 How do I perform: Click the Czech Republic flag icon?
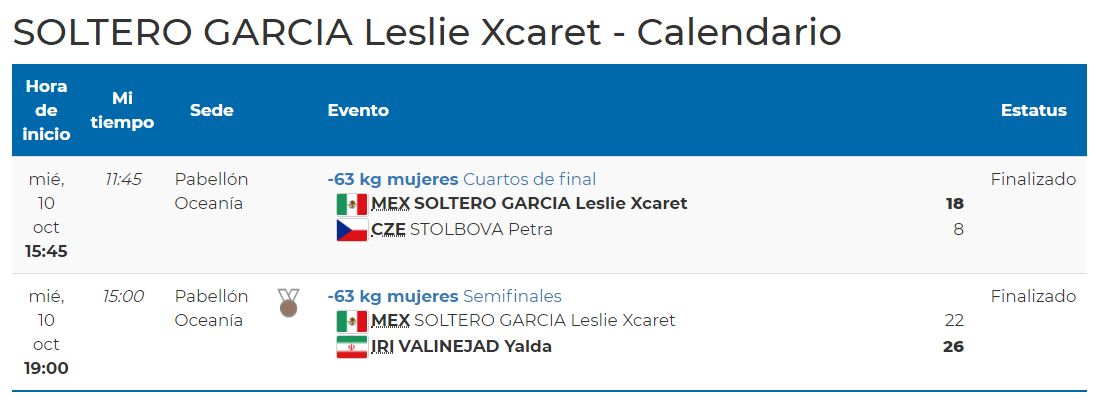click(351, 230)
